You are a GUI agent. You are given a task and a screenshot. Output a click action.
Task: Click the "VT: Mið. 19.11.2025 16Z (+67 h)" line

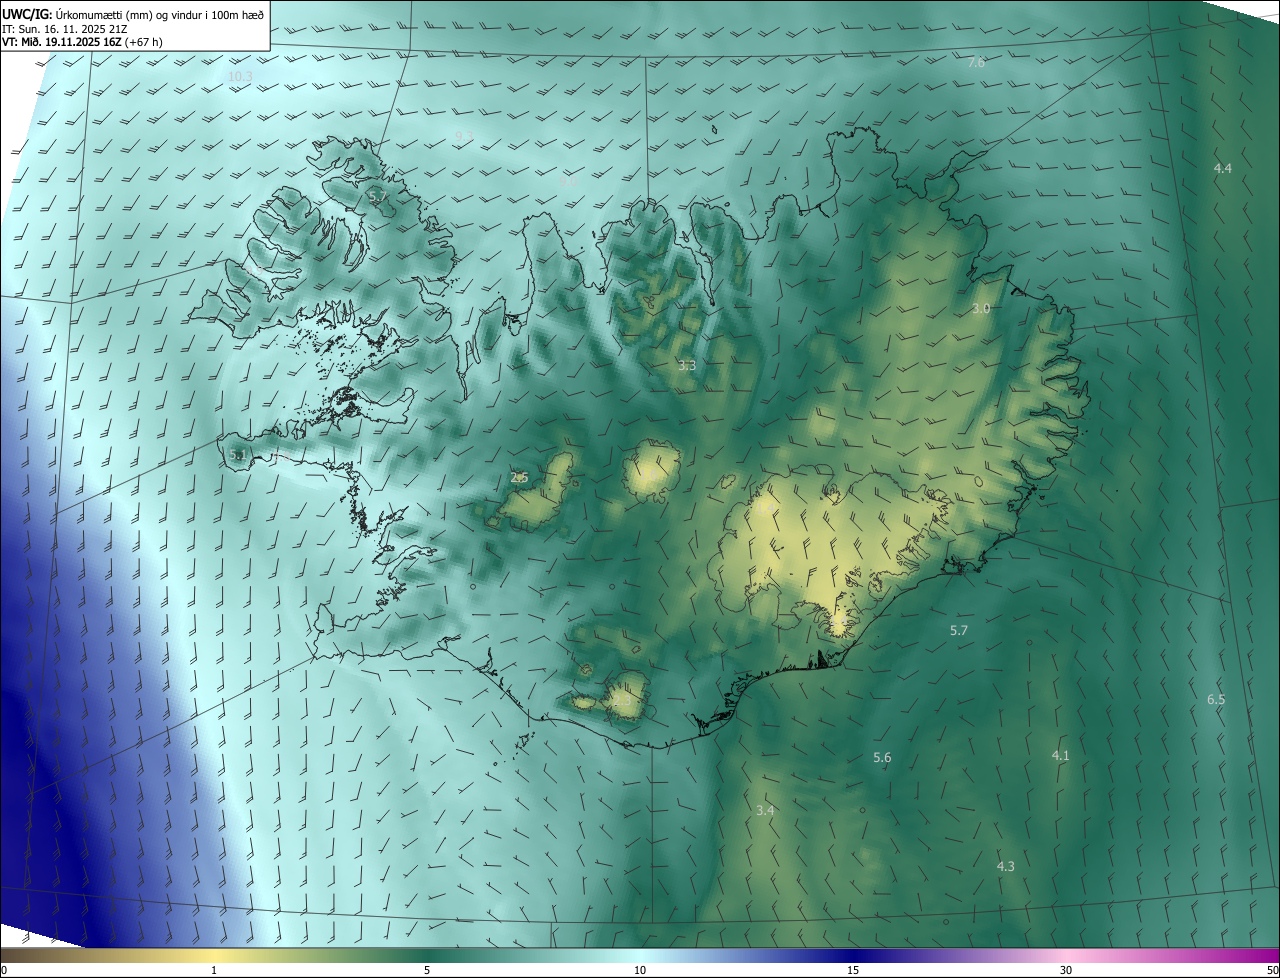coord(82,42)
